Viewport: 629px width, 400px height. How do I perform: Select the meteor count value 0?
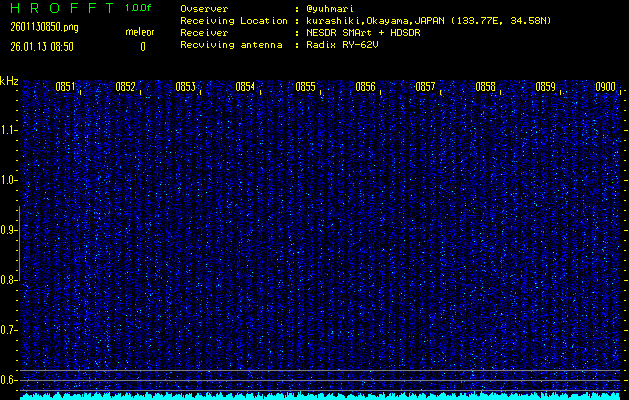(142, 46)
